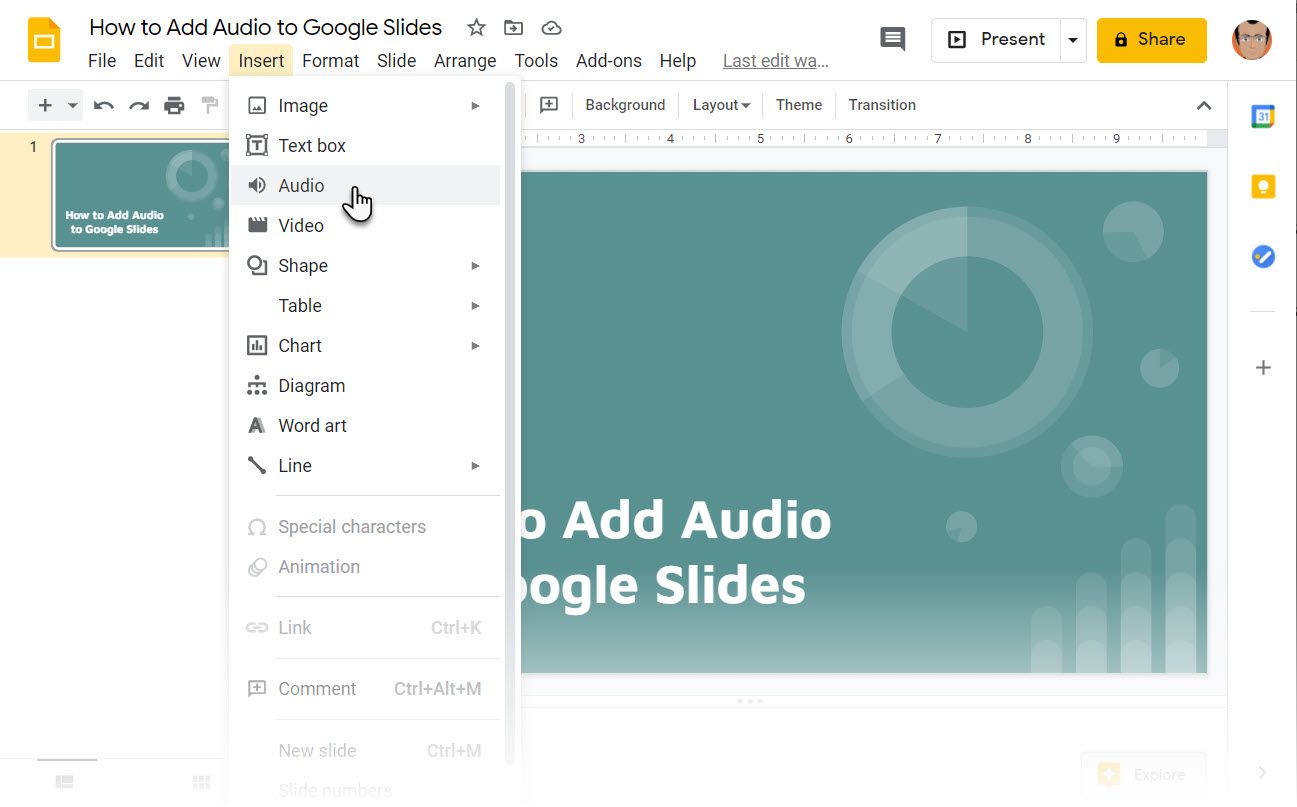Open Google Calendar in the side panel

[1263, 115]
